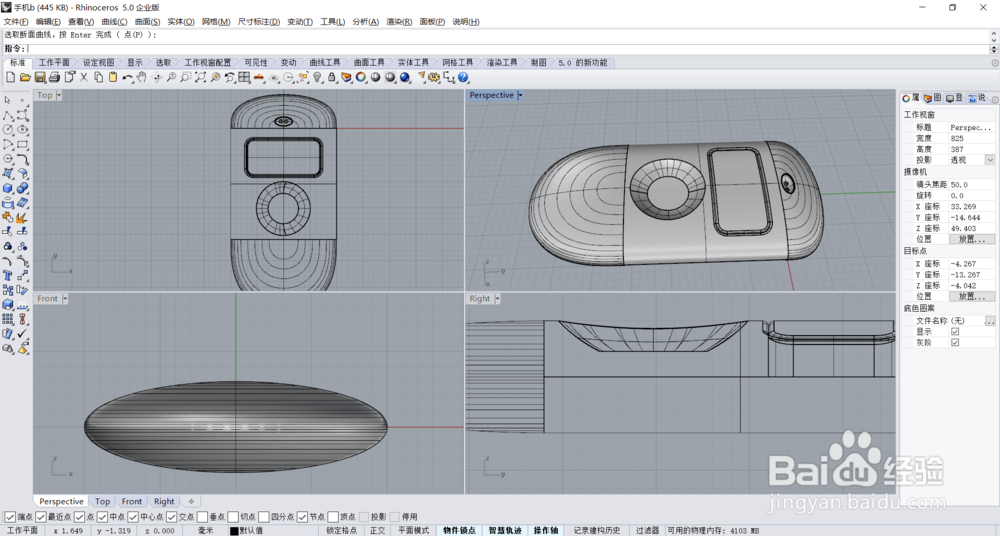Click the Print icon in the toolbar
Image resolution: width=1000 pixels, height=536 pixels.
pyautogui.click(x=54, y=77)
